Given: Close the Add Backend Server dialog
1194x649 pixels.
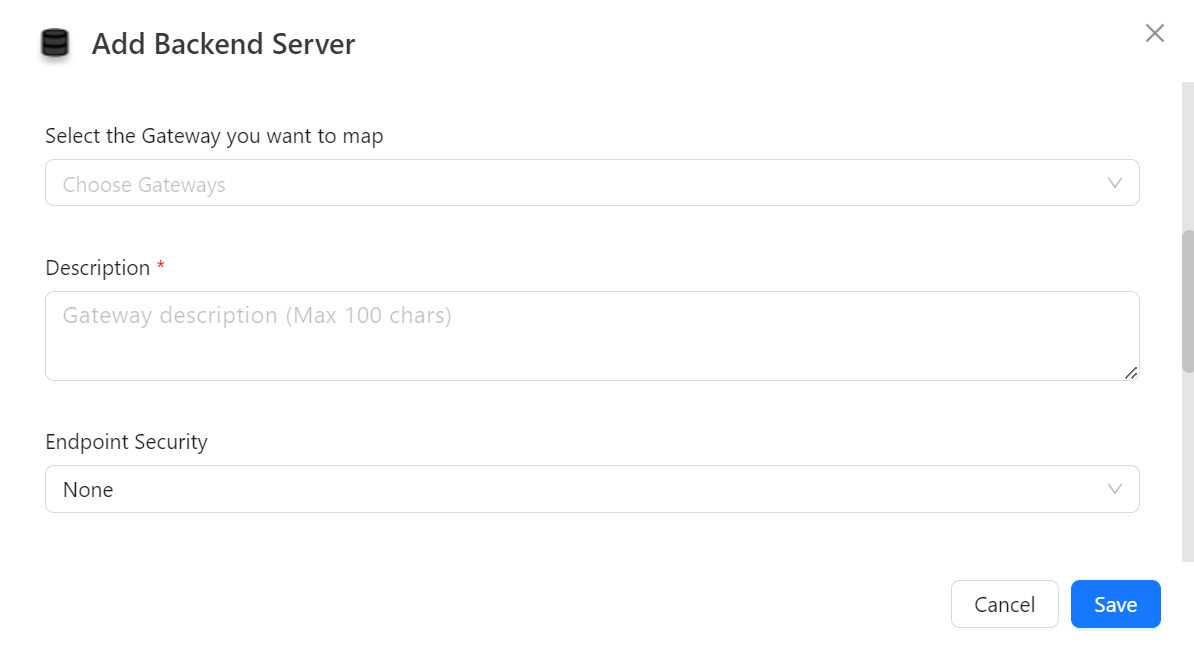Looking at the screenshot, I should 1155,33.
